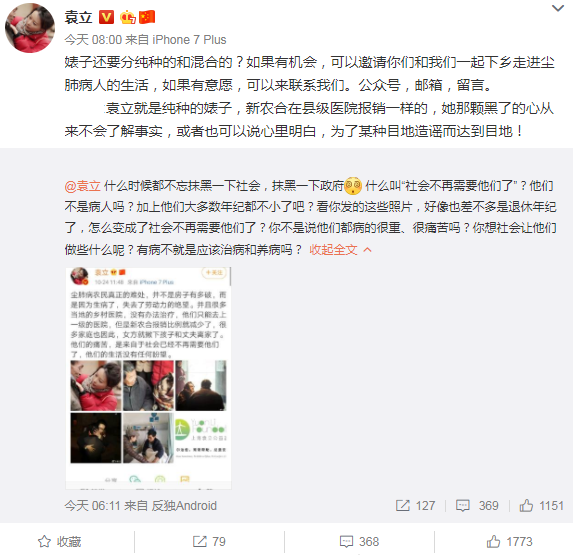
Task: Toggle the 收藏 star favorite
Action: pos(59,541)
